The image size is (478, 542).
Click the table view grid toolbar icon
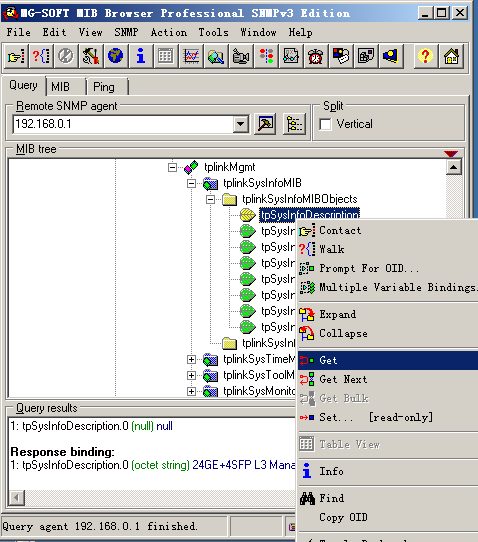[x=166, y=56]
